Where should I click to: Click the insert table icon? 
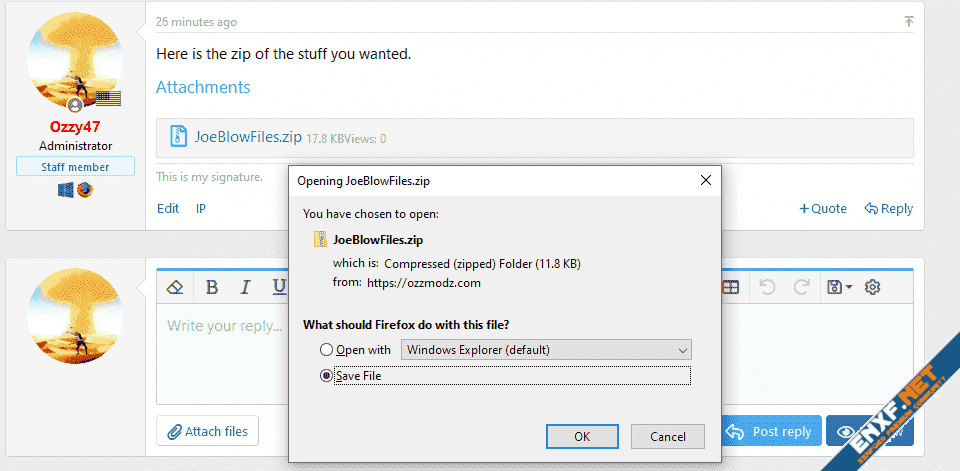731,288
